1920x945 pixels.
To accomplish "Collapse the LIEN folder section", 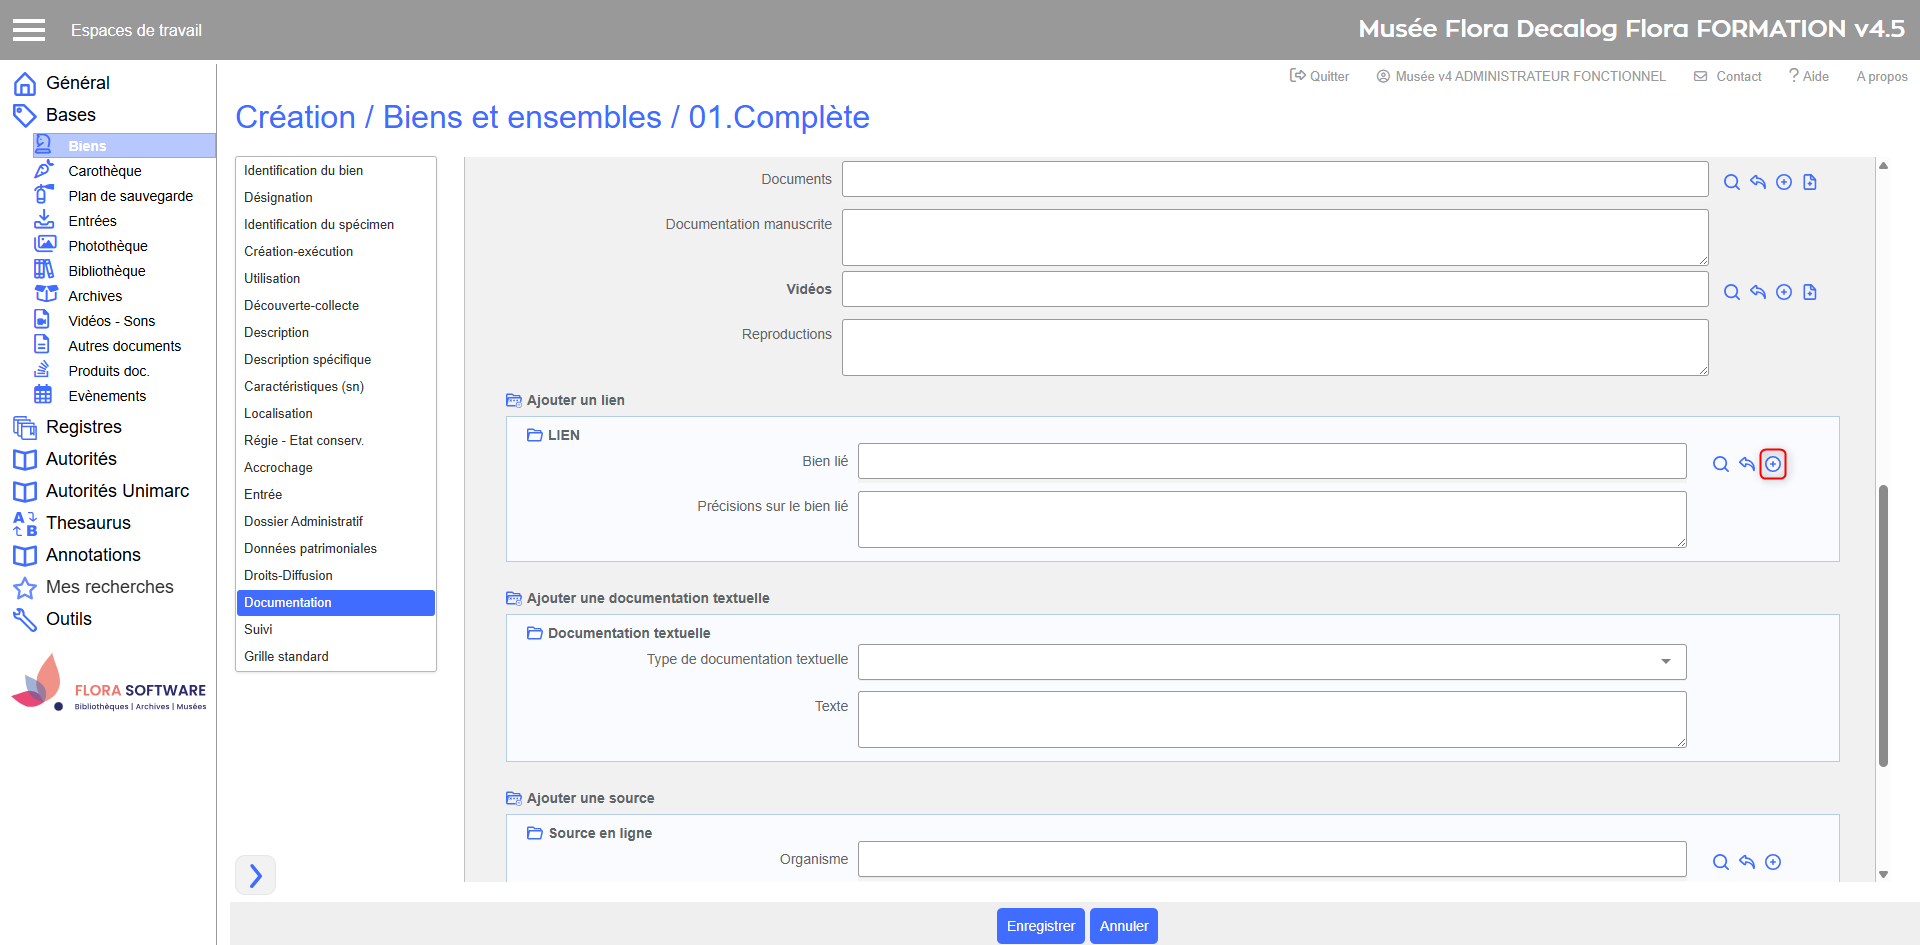I will (535, 435).
